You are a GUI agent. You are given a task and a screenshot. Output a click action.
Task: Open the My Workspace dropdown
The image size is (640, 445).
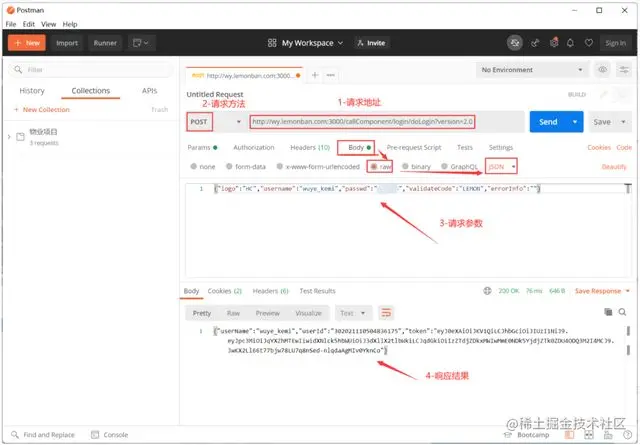pos(312,43)
